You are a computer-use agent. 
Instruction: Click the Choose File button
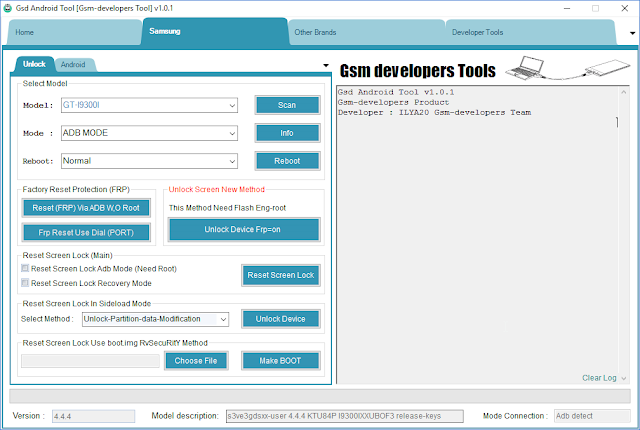(196, 361)
